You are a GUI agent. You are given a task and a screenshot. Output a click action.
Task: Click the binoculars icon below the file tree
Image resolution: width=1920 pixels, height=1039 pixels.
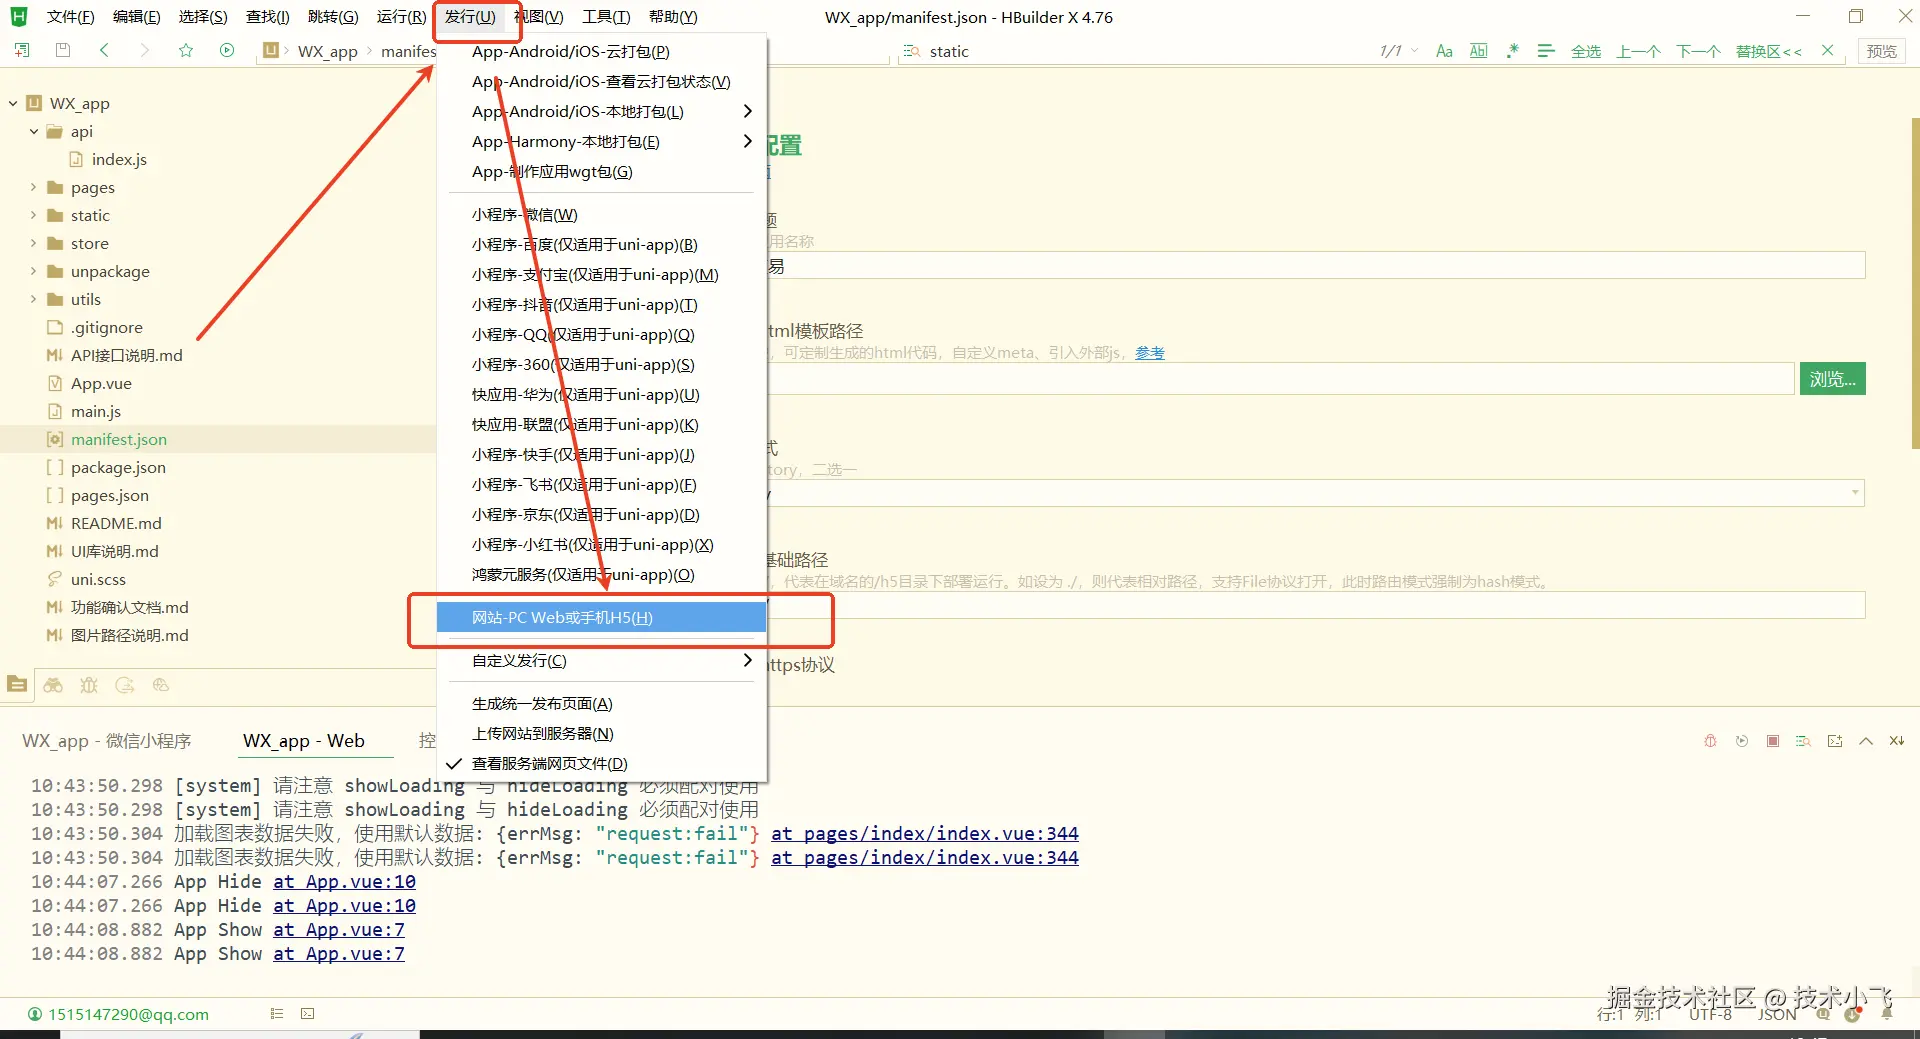tap(53, 685)
